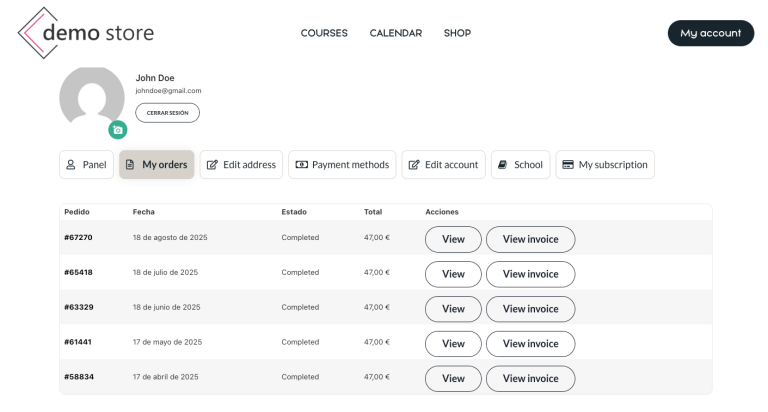View order #58834 details
Screen dimensions: 768x412
(x=453, y=379)
